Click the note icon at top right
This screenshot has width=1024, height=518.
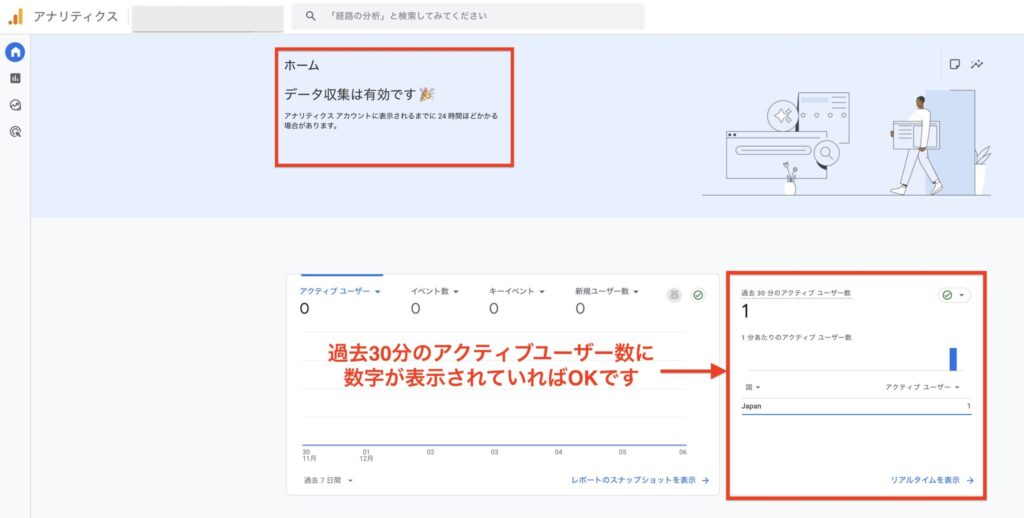955,64
